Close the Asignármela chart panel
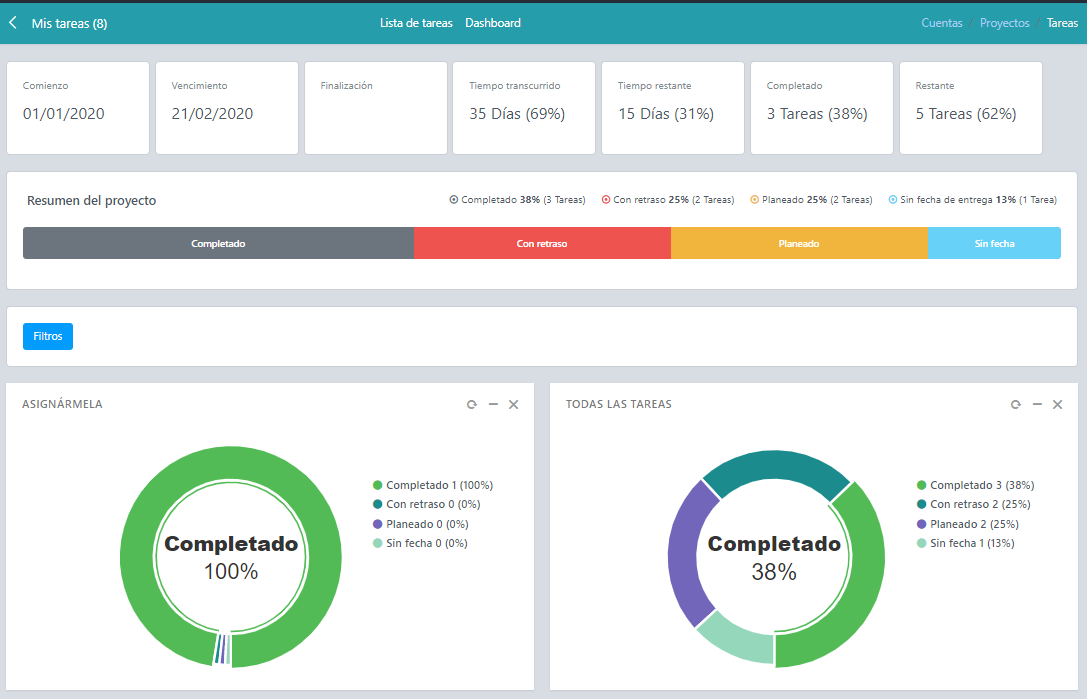 pos(514,404)
